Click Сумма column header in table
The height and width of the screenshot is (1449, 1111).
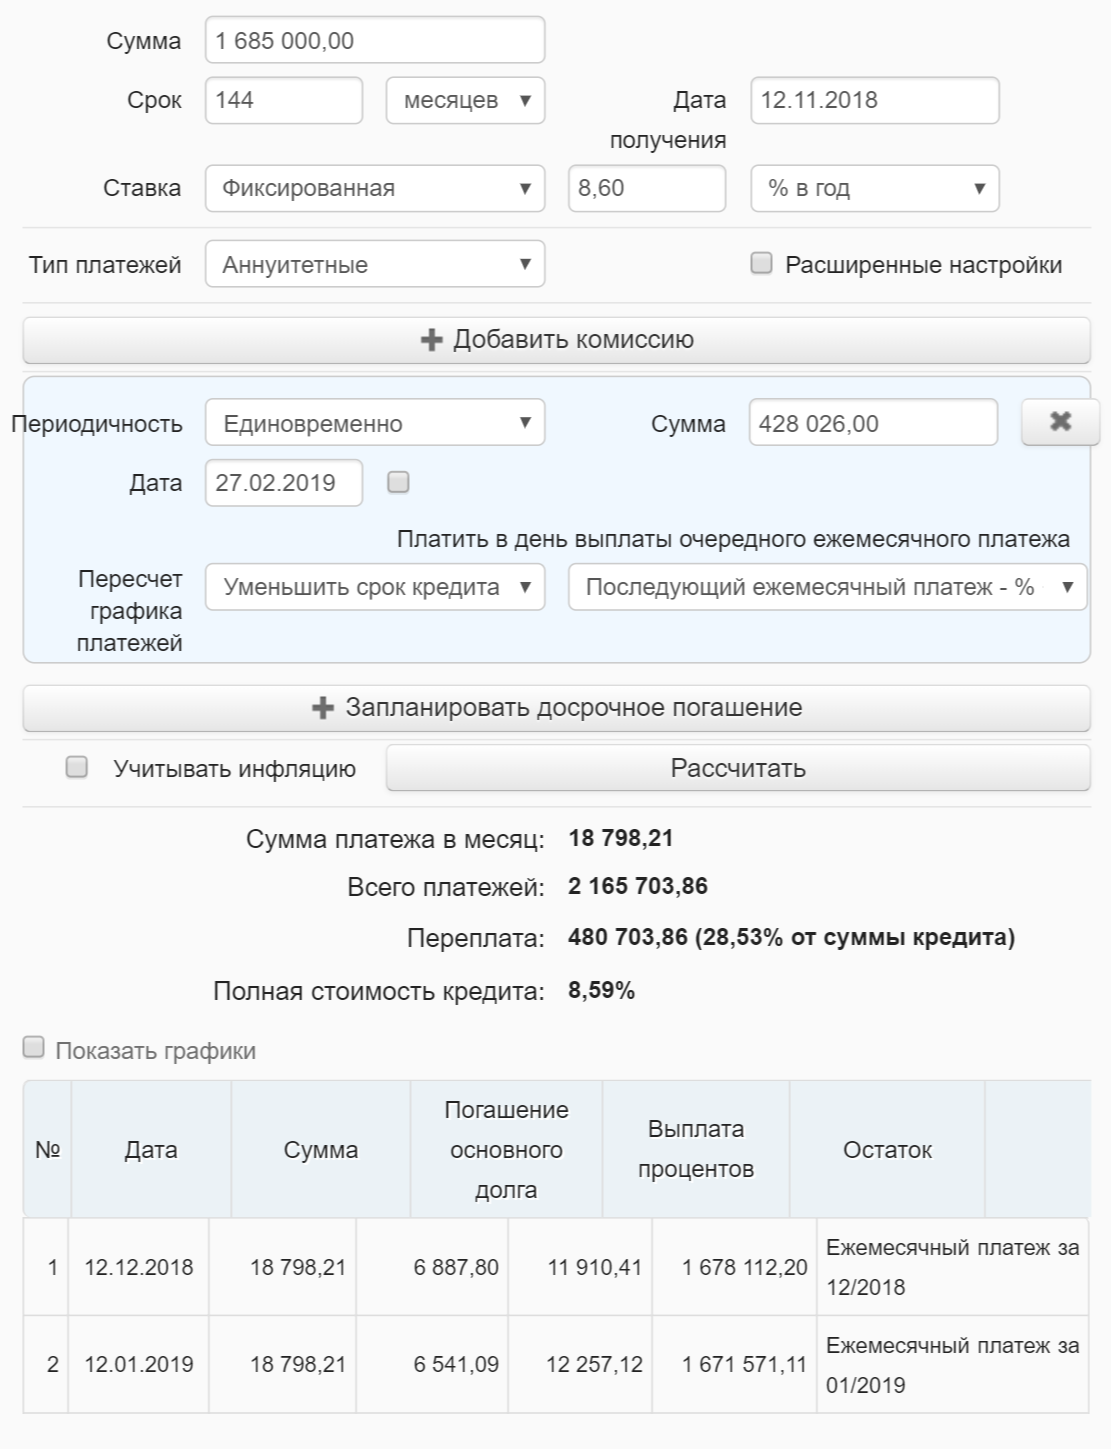click(321, 1149)
